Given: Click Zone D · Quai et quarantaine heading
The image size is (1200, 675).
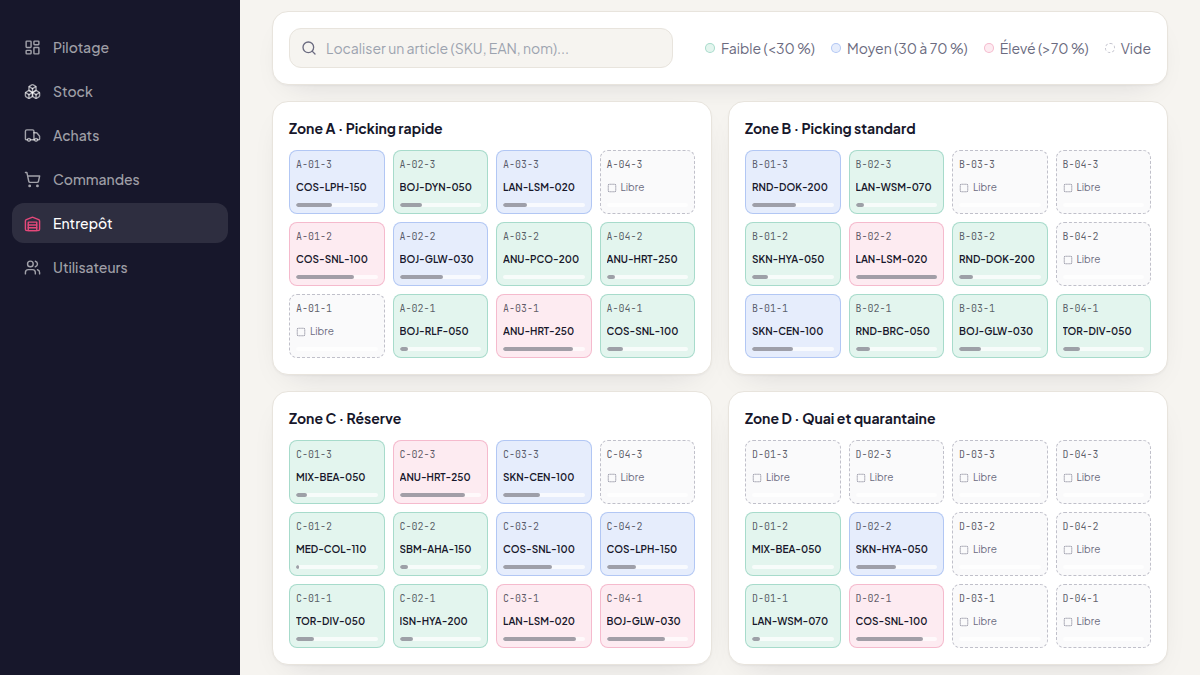Looking at the screenshot, I should click(x=840, y=419).
